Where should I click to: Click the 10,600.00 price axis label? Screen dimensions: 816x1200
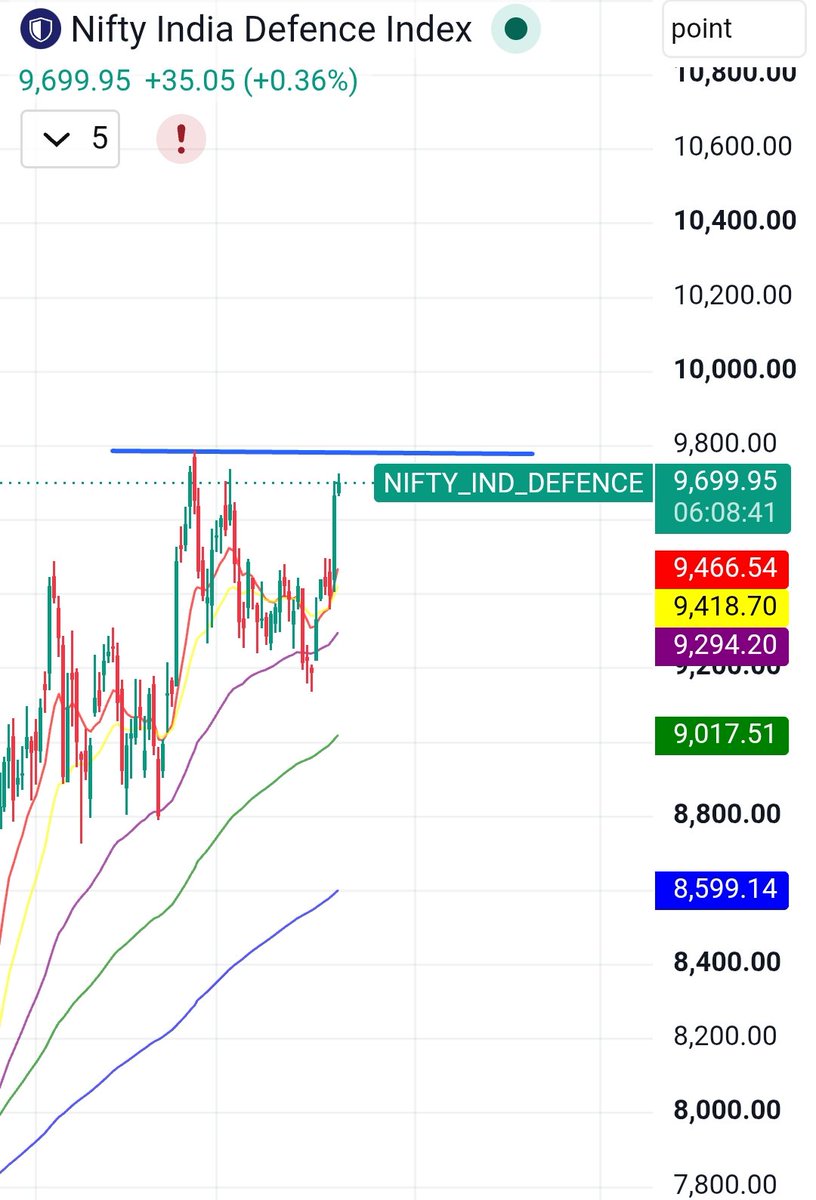[733, 147]
